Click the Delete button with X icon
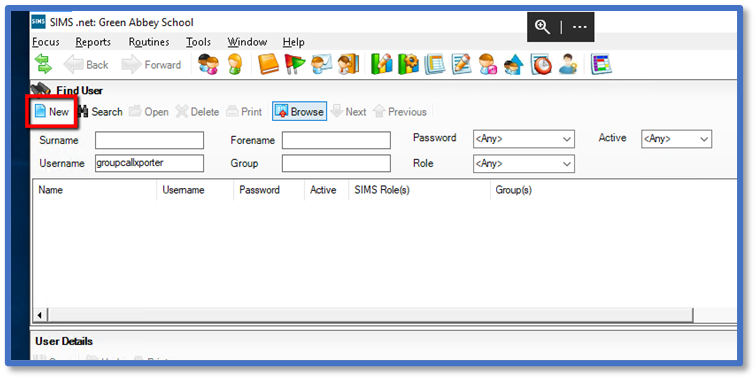Viewport: 756px width, 379px height. tap(197, 111)
